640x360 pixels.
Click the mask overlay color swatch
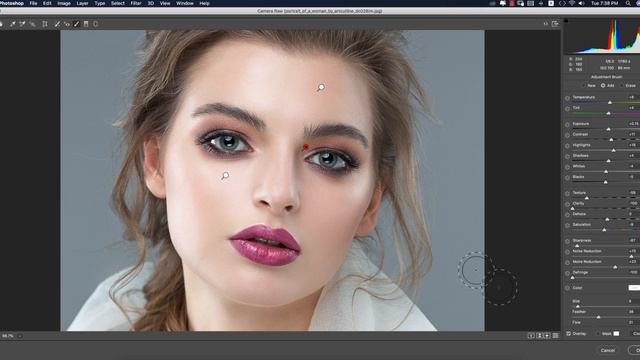(616, 334)
